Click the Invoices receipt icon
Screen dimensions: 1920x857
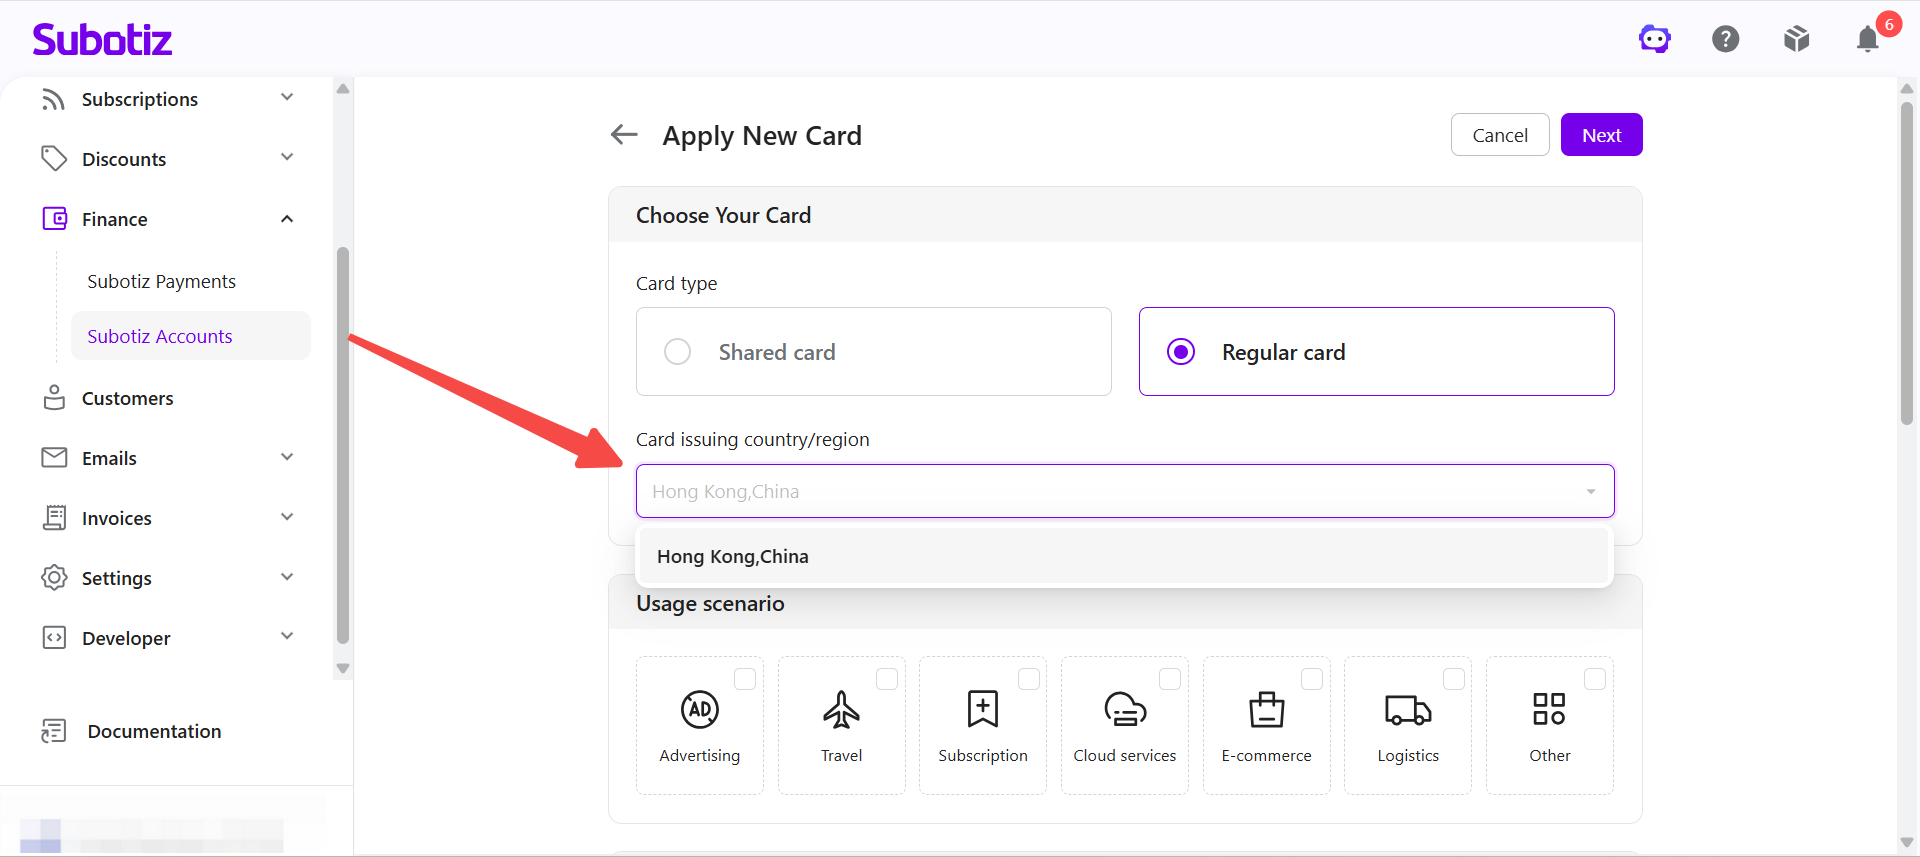(54, 518)
